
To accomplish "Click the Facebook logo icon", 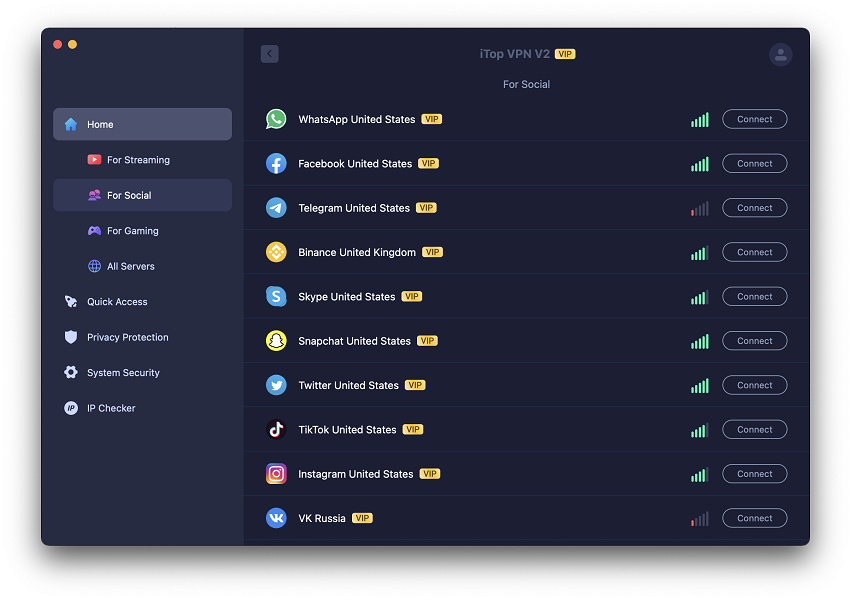I will (276, 164).
